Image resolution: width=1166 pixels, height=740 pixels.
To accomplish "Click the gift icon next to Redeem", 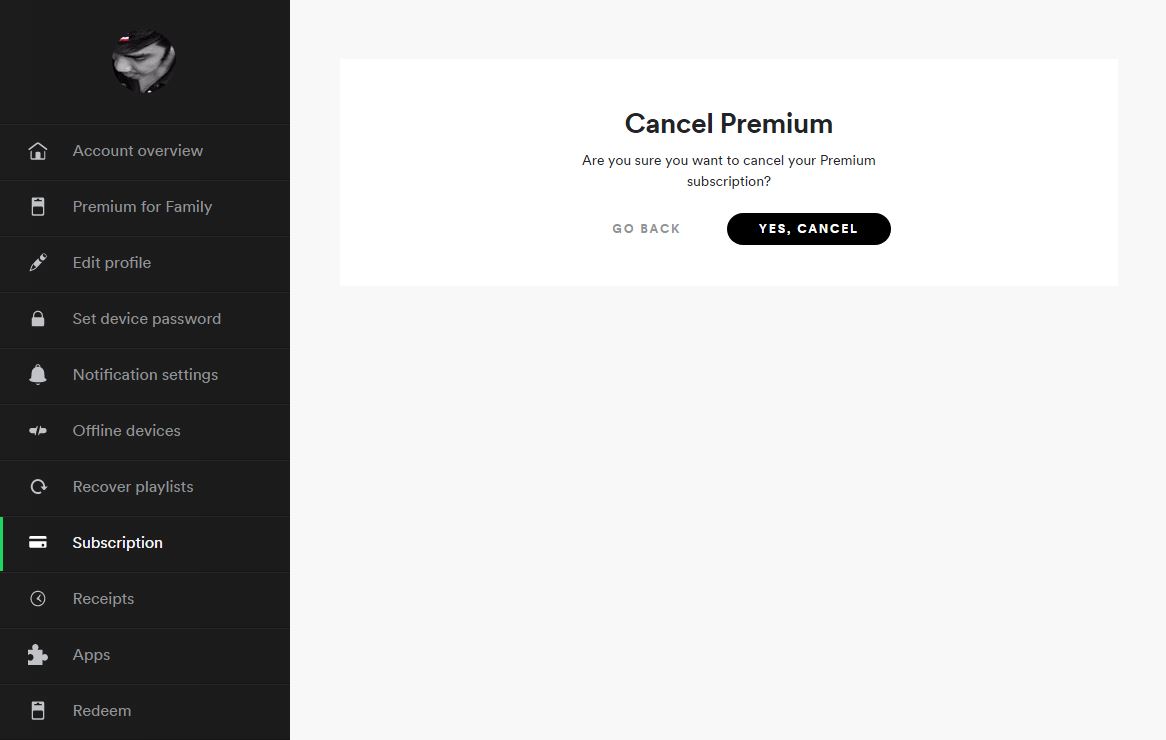I will [38, 710].
